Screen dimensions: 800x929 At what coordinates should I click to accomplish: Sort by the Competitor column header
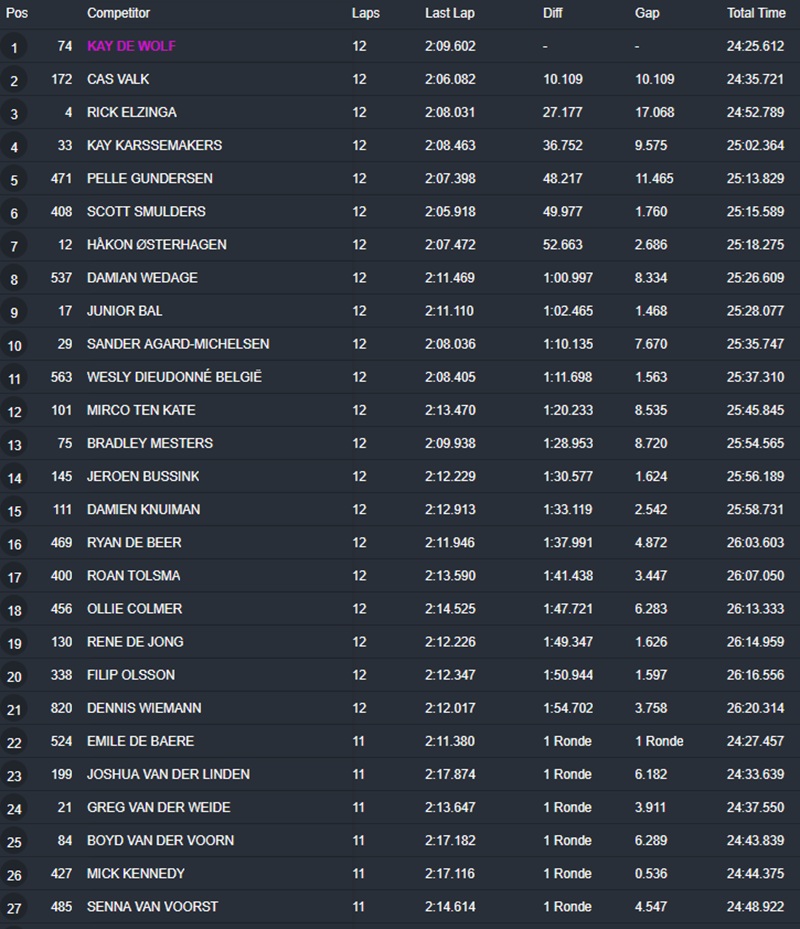118,13
